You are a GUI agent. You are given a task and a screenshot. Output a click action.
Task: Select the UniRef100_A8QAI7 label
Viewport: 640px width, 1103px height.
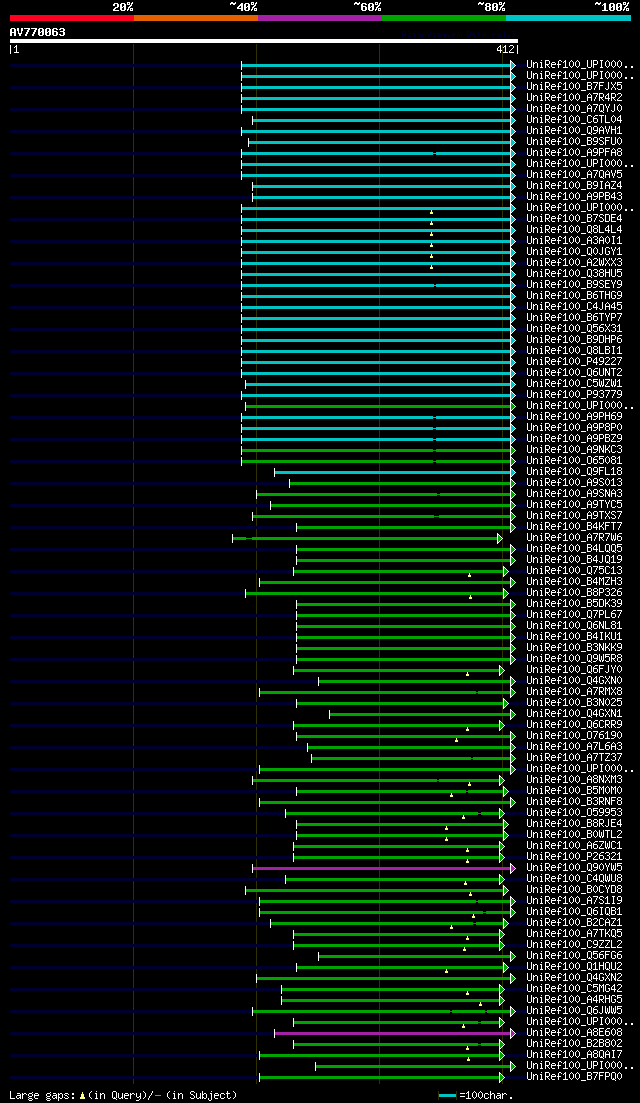(x=574, y=1054)
